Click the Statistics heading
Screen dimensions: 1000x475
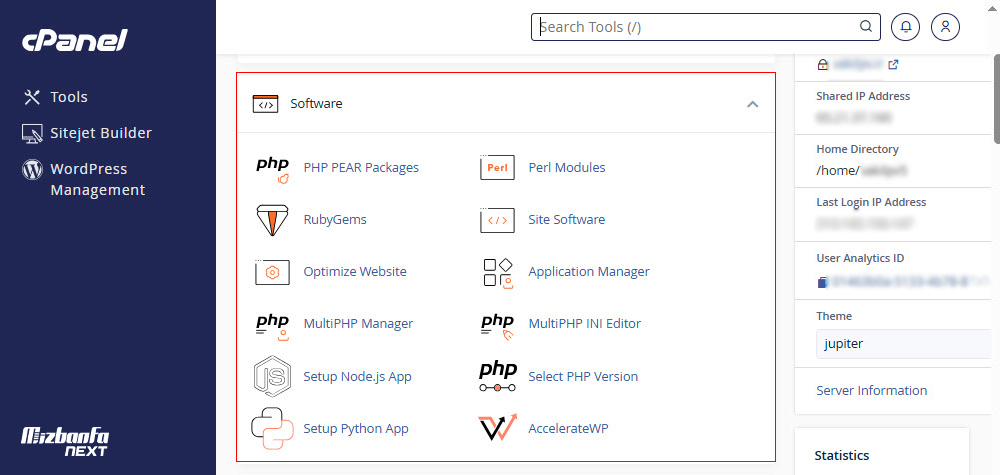coord(842,456)
